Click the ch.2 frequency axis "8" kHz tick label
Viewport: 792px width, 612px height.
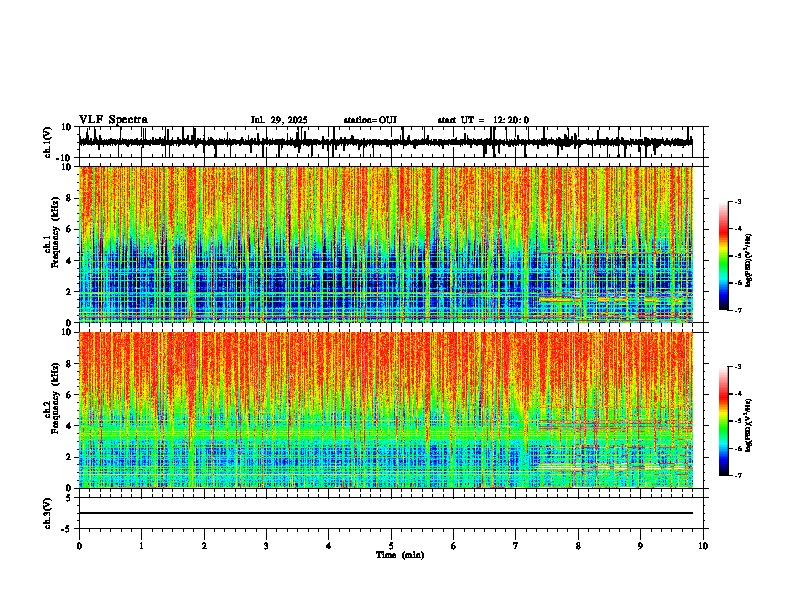click(x=69, y=364)
